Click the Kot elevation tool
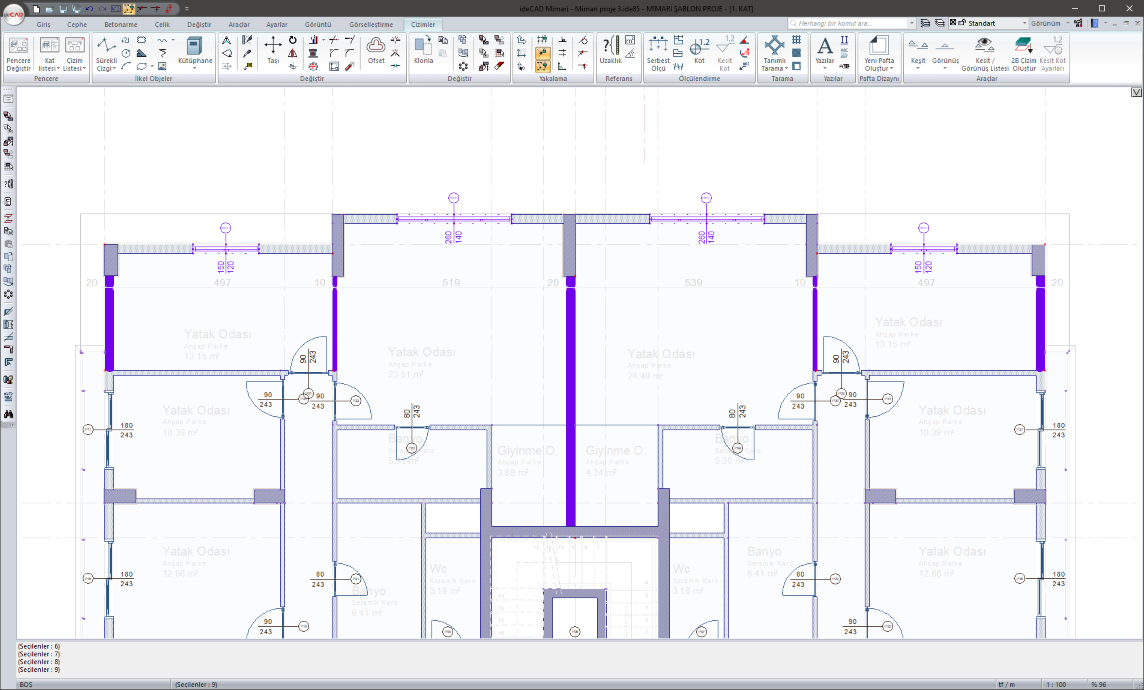1144x690 pixels. click(x=699, y=50)
